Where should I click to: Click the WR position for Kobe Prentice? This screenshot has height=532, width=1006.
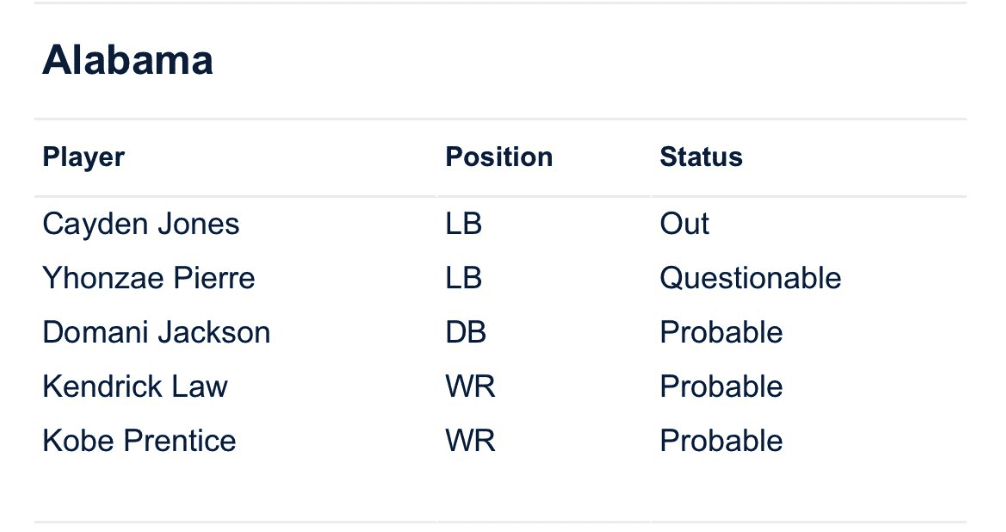click(470, 440)
